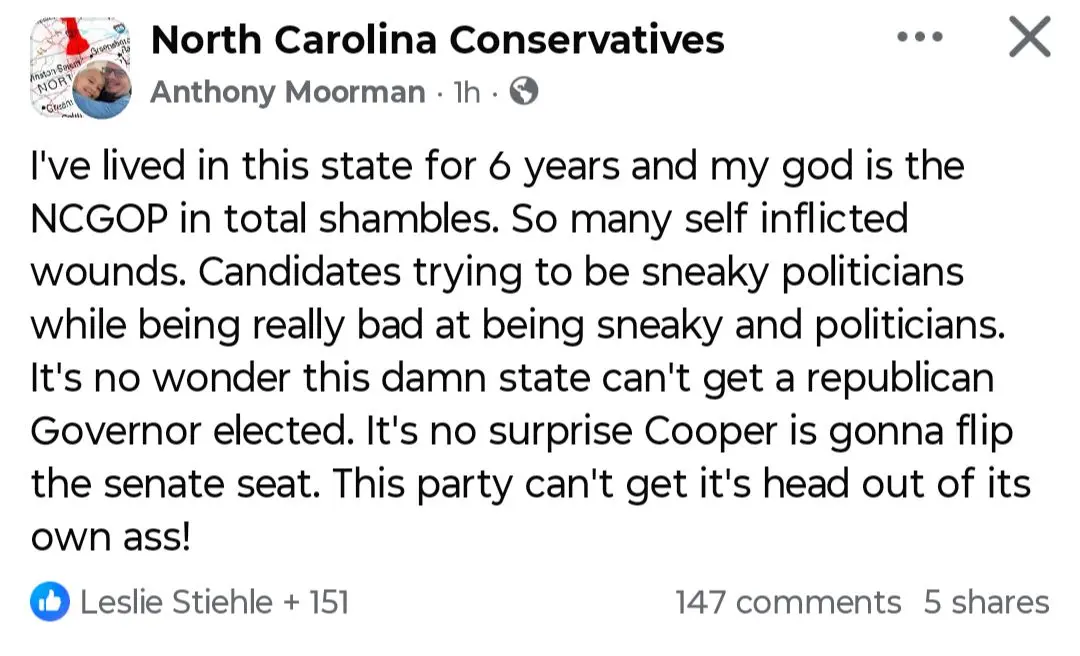
Task: Click the Leslie Stiehle reactor name
Action: [176, 602]
